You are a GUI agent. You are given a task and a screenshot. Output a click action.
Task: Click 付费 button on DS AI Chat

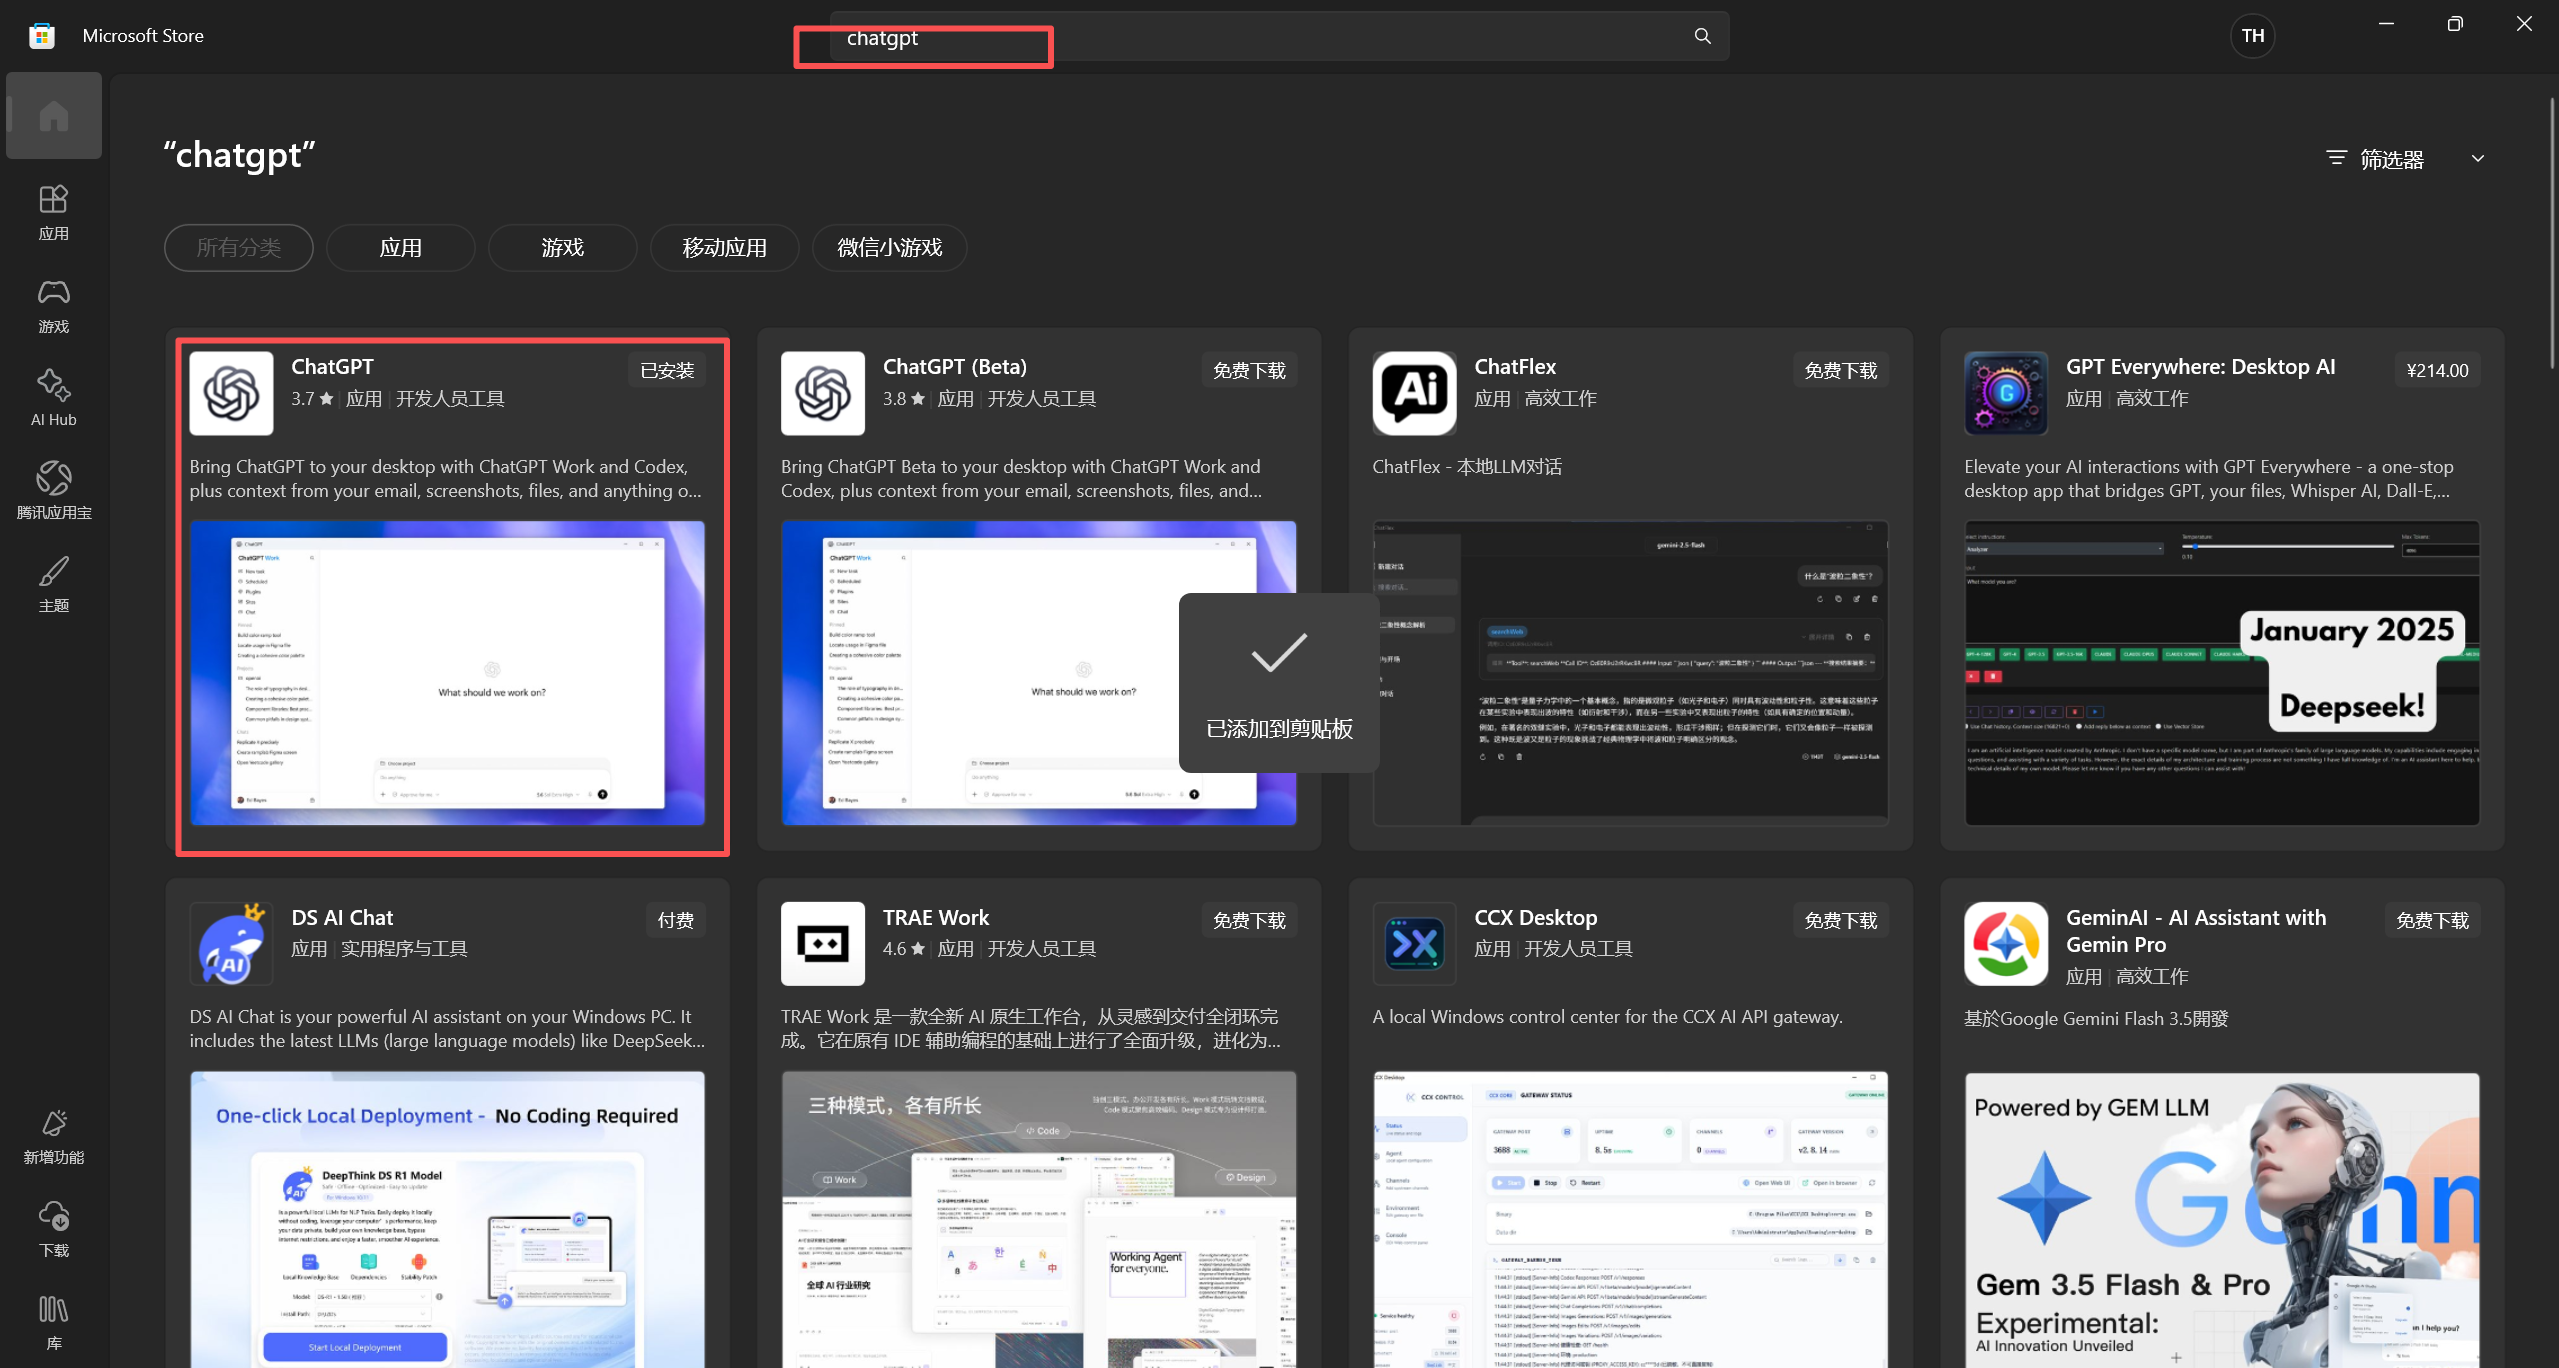[x=676, y=920]
